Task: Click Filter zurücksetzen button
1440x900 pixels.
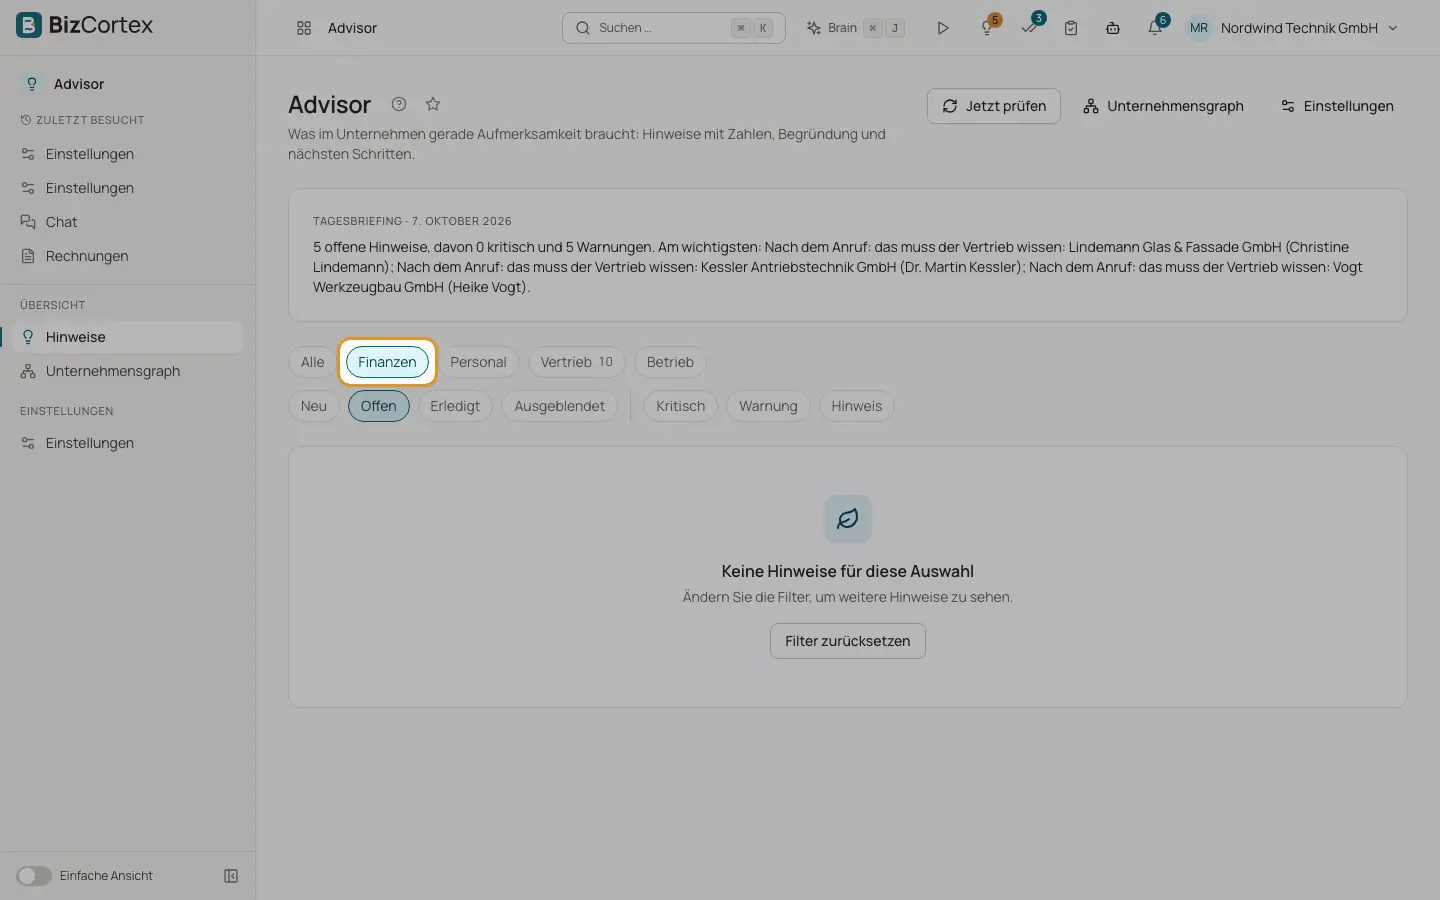Action: pos(848,641)
